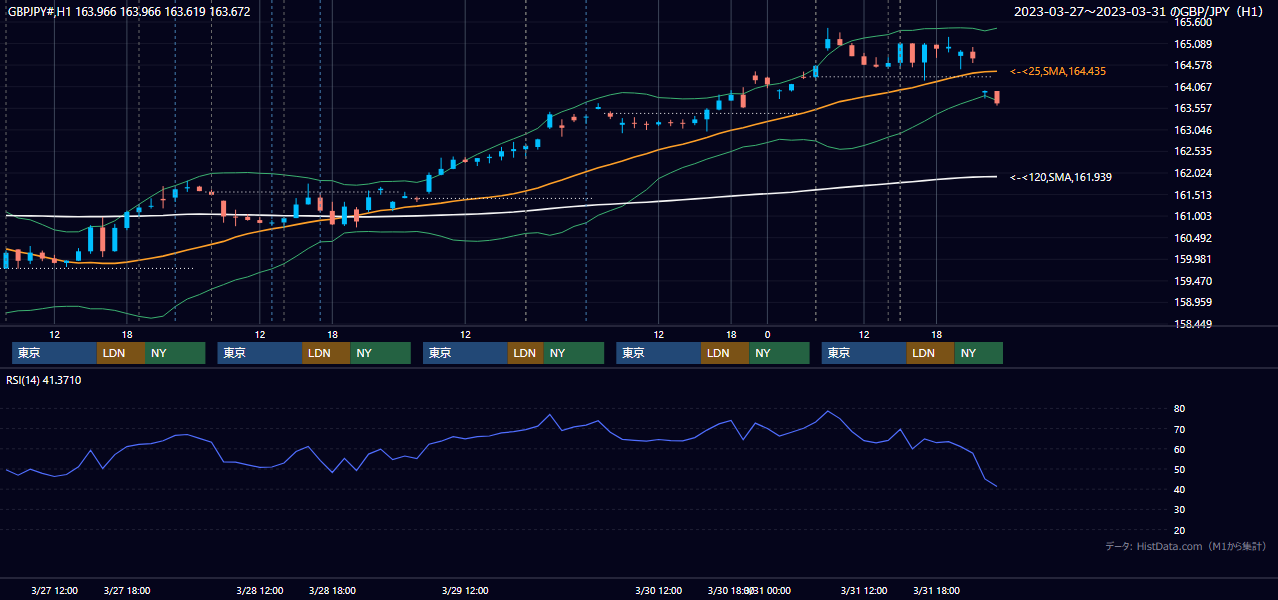Click price axis value 164.067

click(1193, 87)
